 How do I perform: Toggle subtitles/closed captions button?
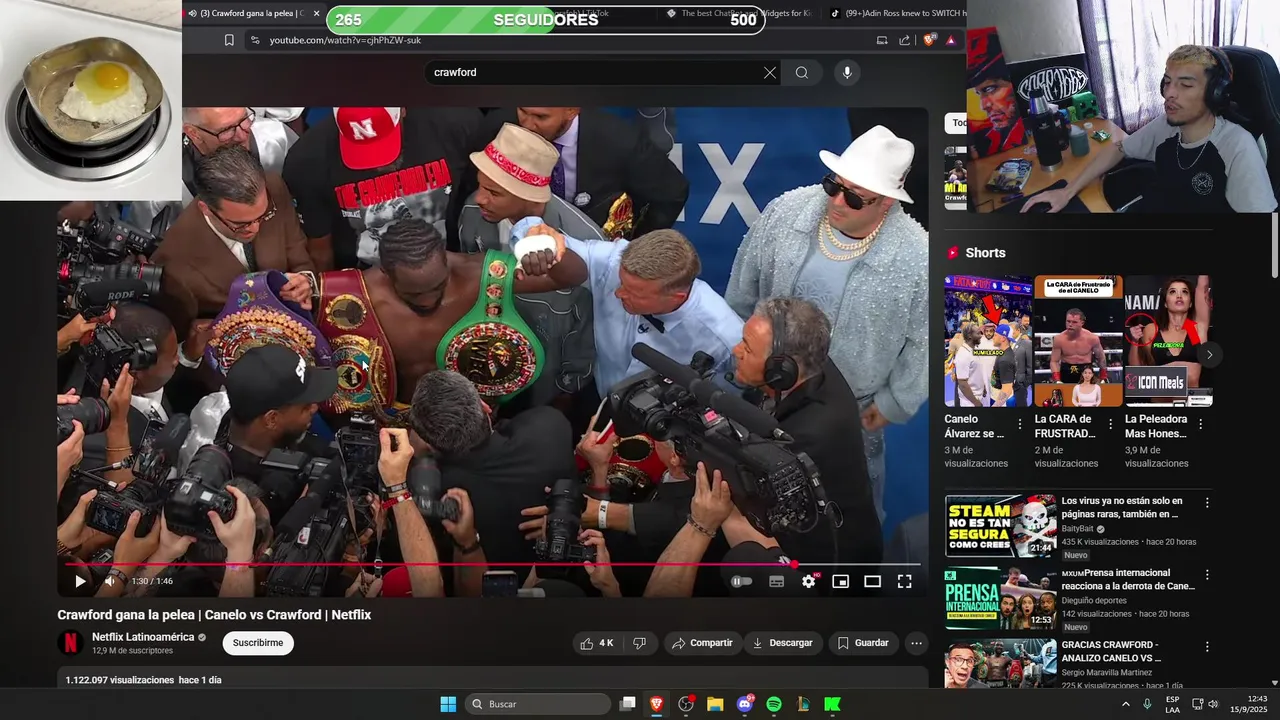tap(776, 581)
